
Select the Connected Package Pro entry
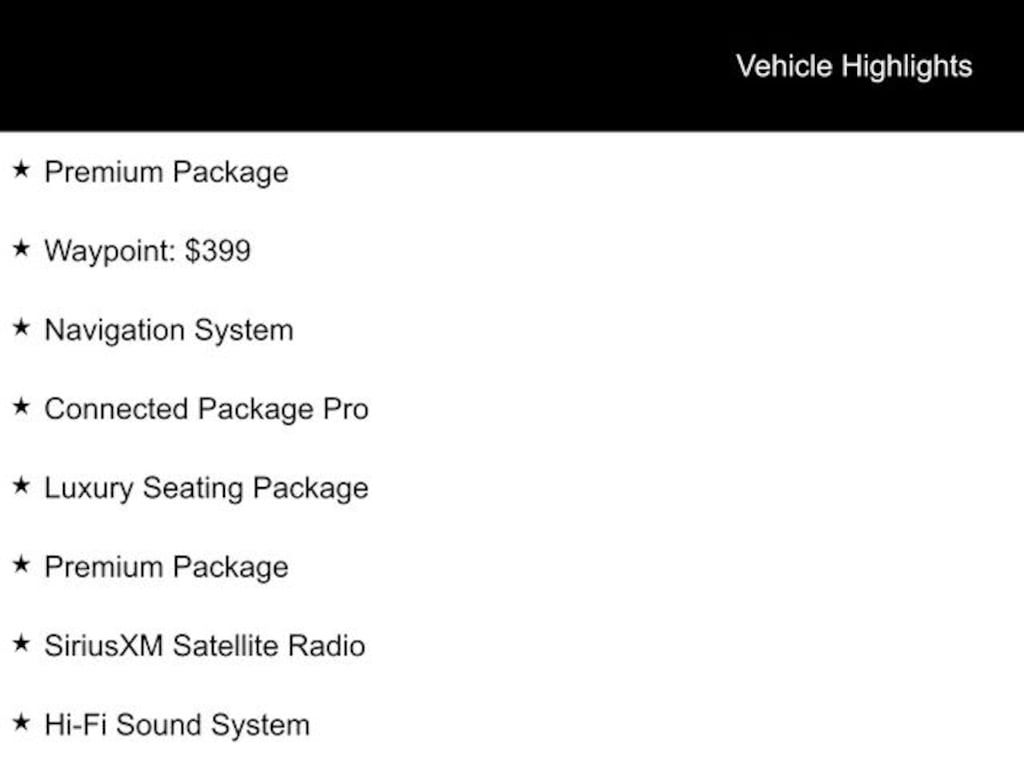click(206, 409)
